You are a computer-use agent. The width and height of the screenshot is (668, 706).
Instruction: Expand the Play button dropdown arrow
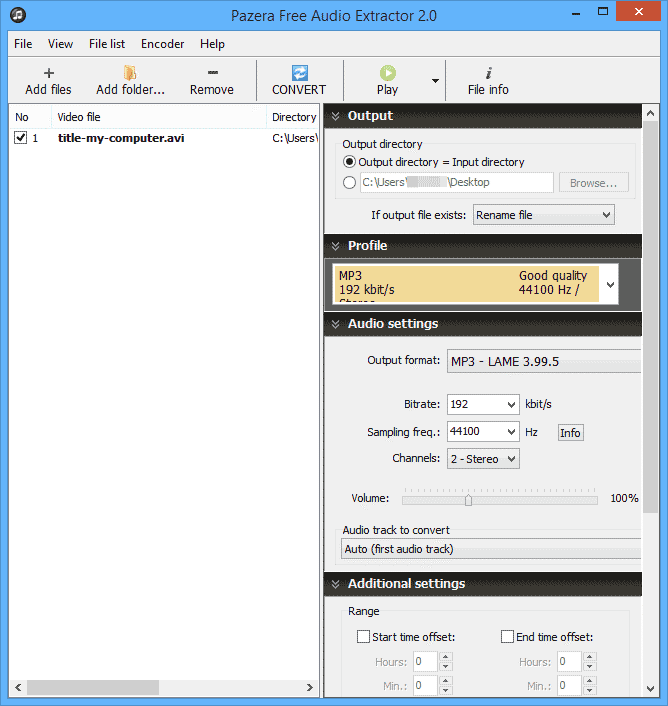435,81
